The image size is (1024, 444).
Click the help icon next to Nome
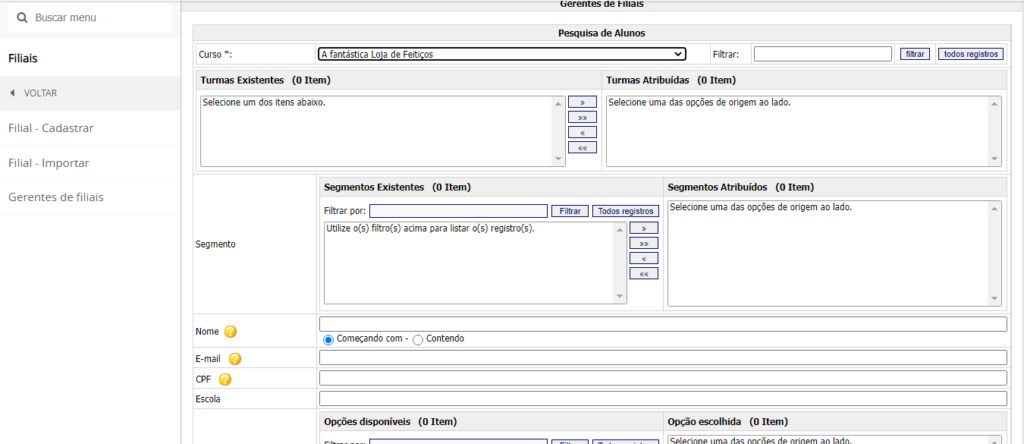230,332
